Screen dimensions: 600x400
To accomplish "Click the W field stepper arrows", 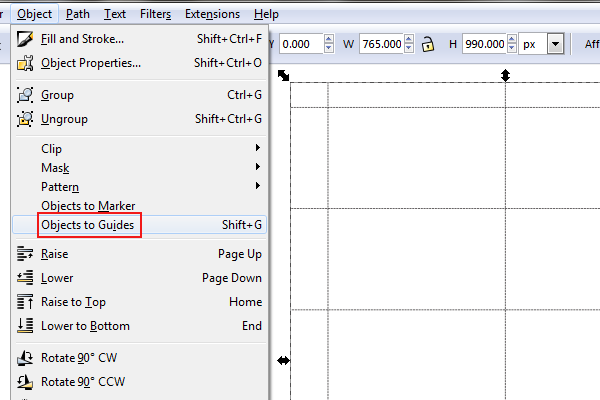I will point(409,44).
